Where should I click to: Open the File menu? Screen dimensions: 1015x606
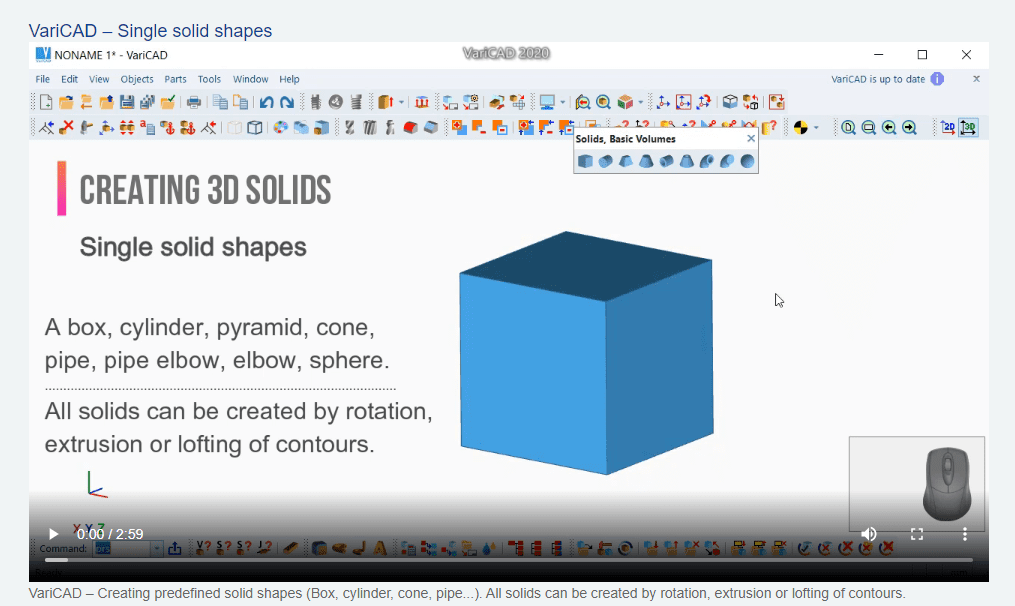coord(43,79)
